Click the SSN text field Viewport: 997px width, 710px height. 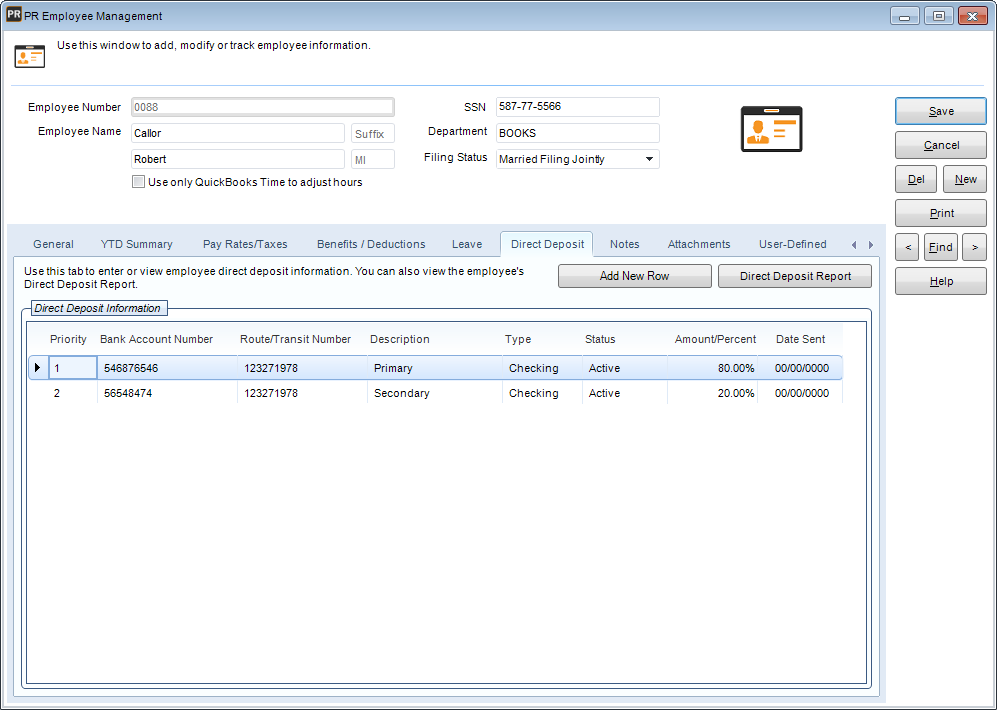(x=577, y=107)
